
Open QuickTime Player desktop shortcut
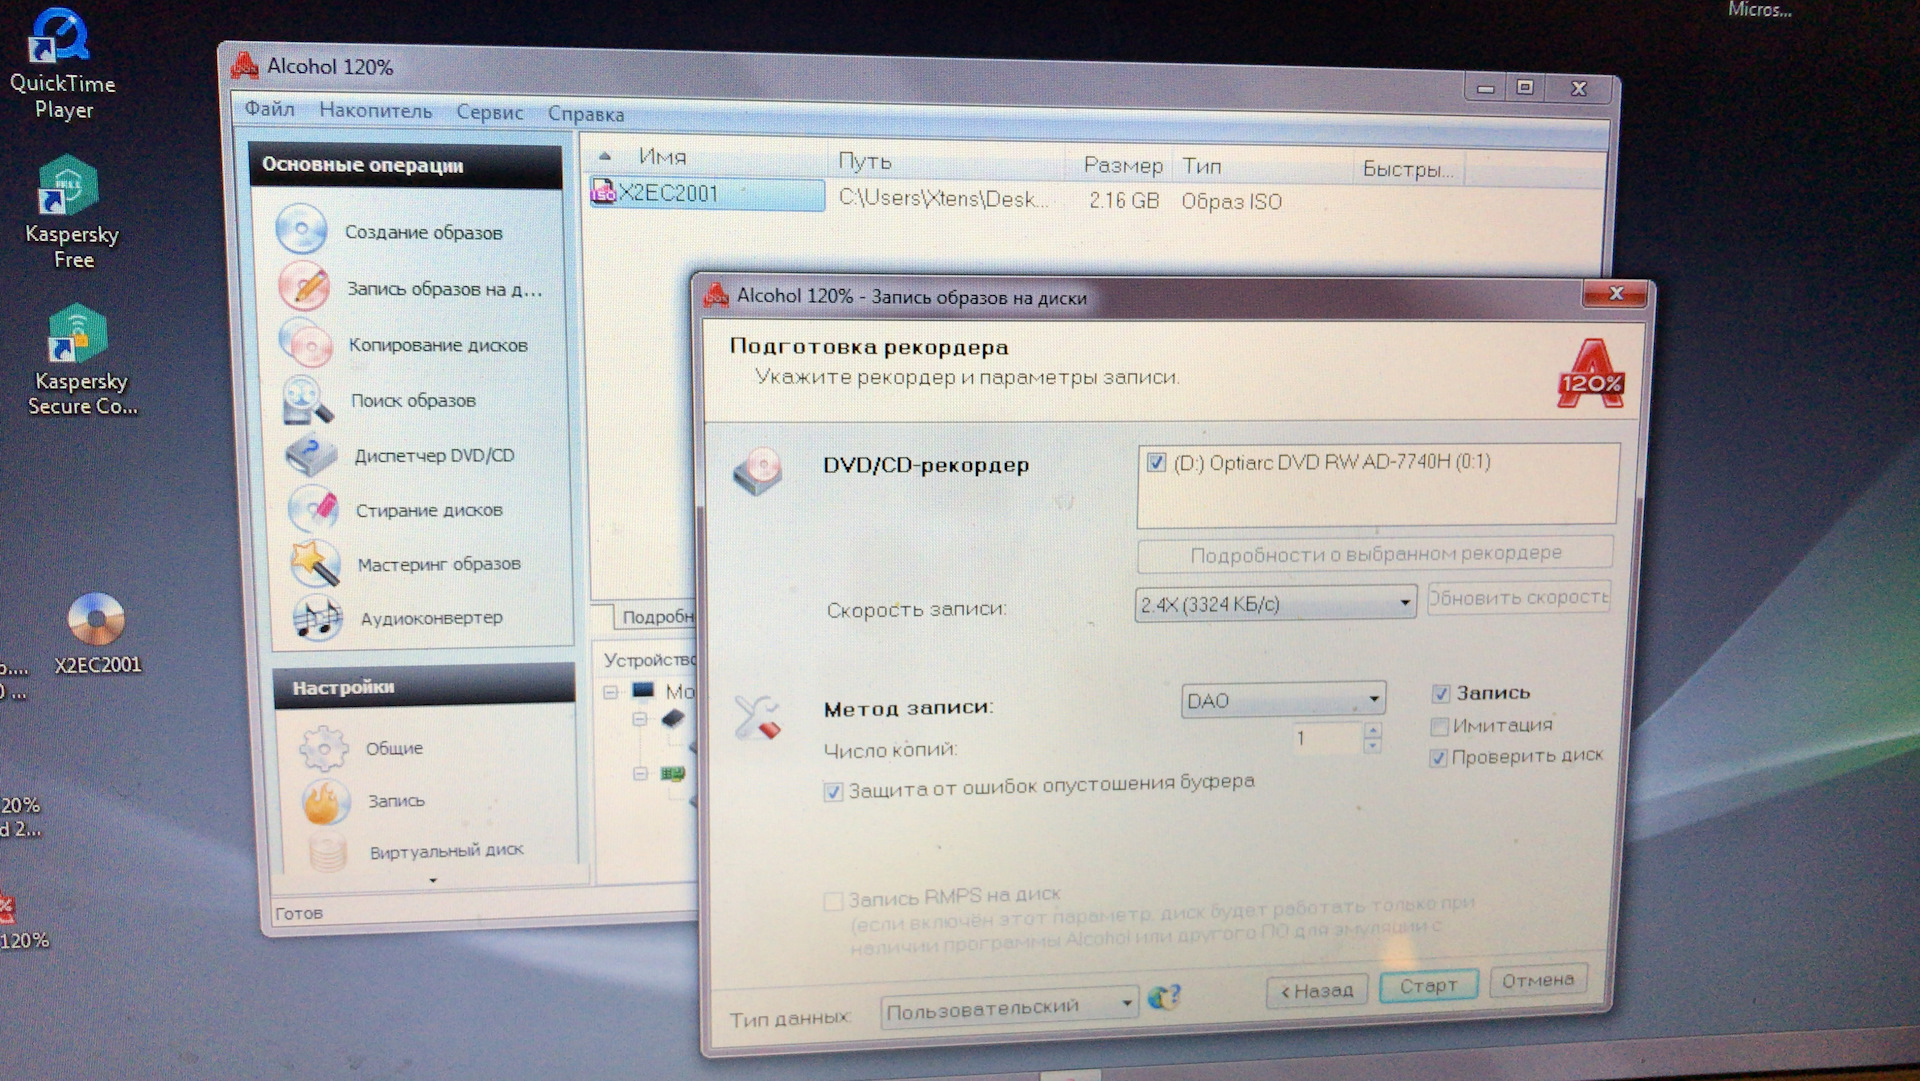tap(61, 65)
